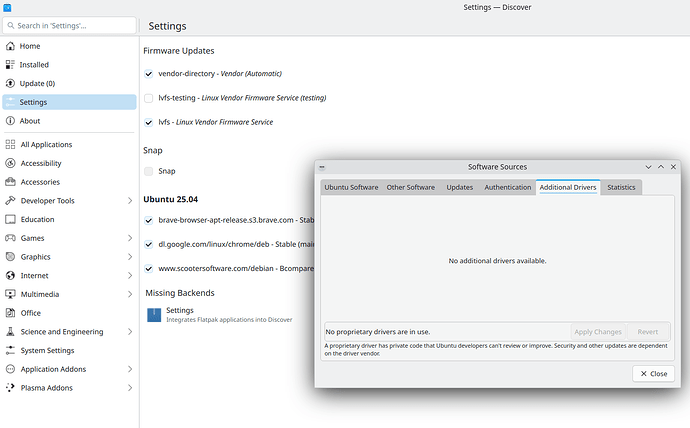This screenshot has width=690, height=428.
Task: Open the Authentication tab
Action: tap(507, 187)
